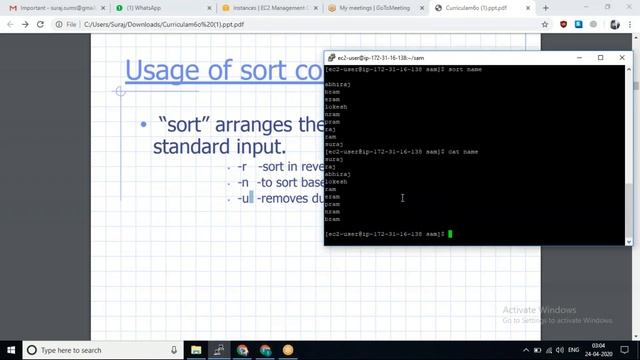This screenshot has height=360, width=640.
Task: Open the taskbar clock and date
Action: coord(598,350)
